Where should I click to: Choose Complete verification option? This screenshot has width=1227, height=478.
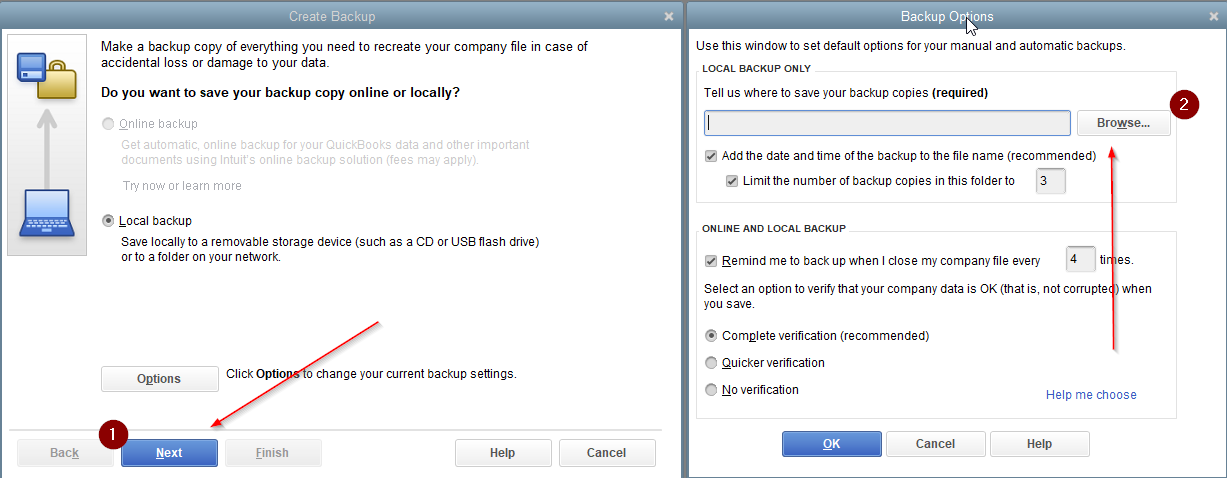click(x=711, y=336)
